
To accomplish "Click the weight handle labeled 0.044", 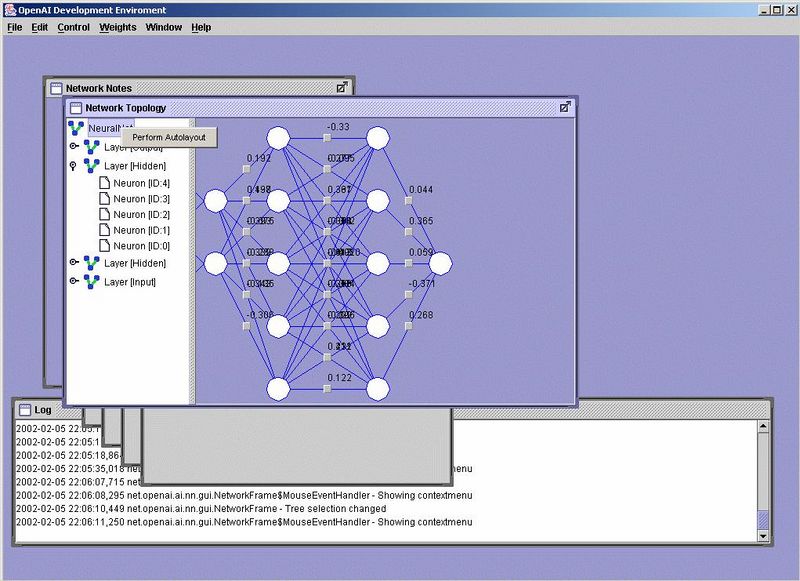I will [409, 200].
